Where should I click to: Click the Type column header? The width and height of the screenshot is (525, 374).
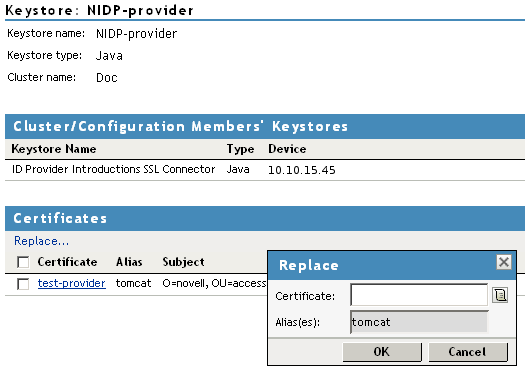coord(240,149)
